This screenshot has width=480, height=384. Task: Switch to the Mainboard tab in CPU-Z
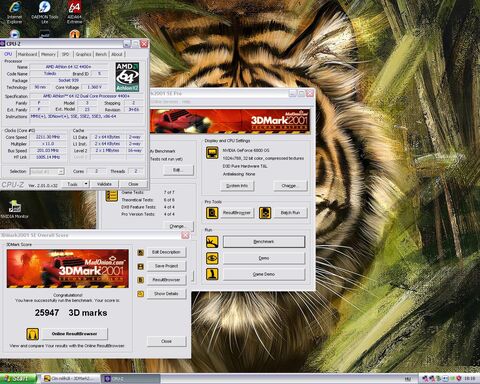pyautogui.click(x=27, y=54)
